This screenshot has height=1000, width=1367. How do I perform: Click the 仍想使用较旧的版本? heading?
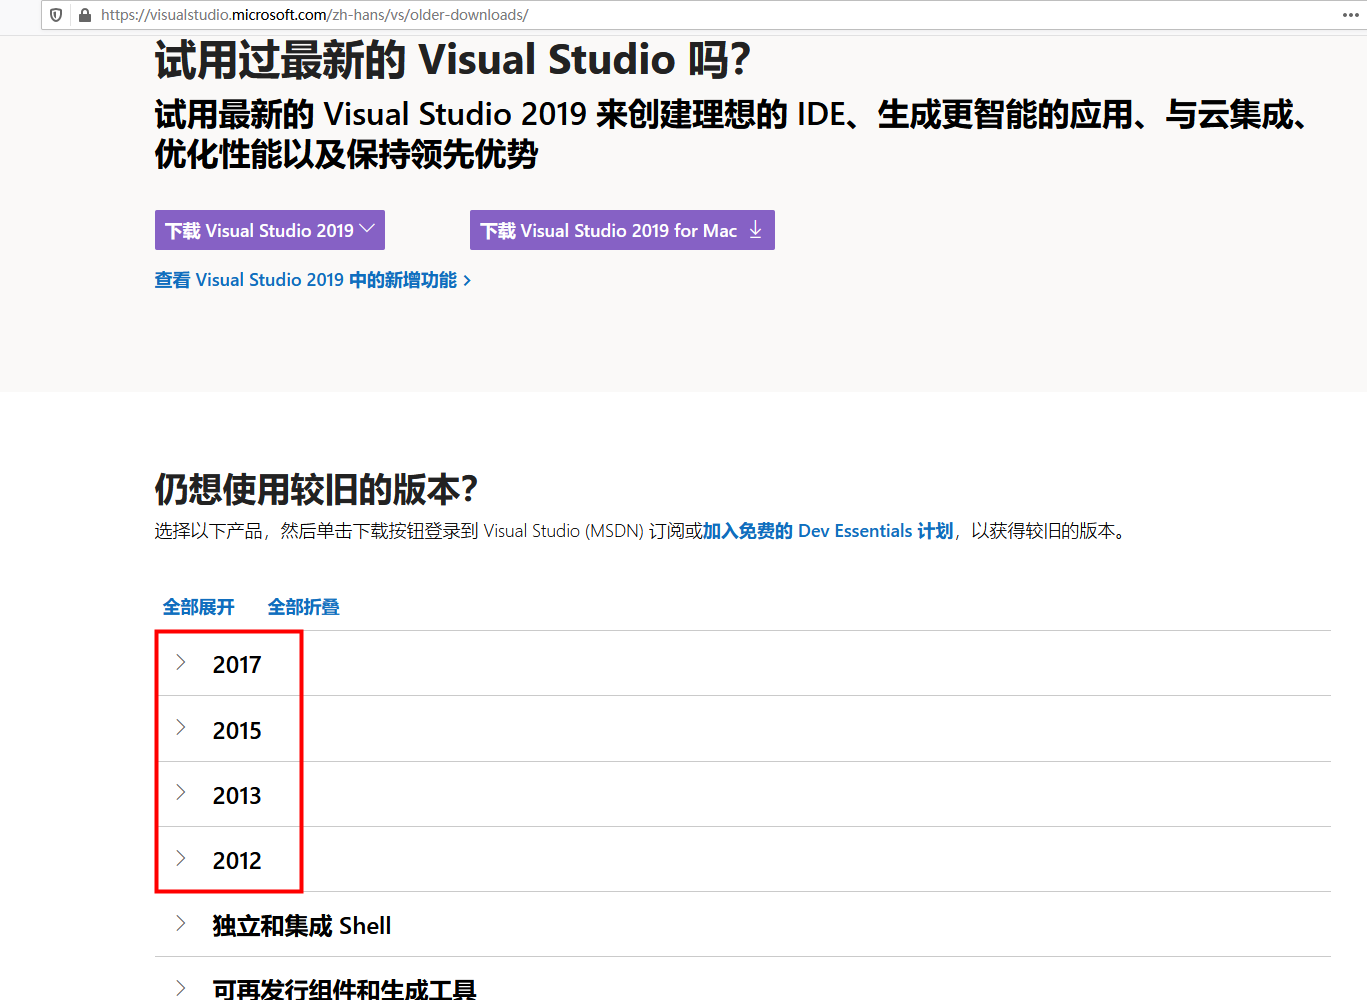316,490
